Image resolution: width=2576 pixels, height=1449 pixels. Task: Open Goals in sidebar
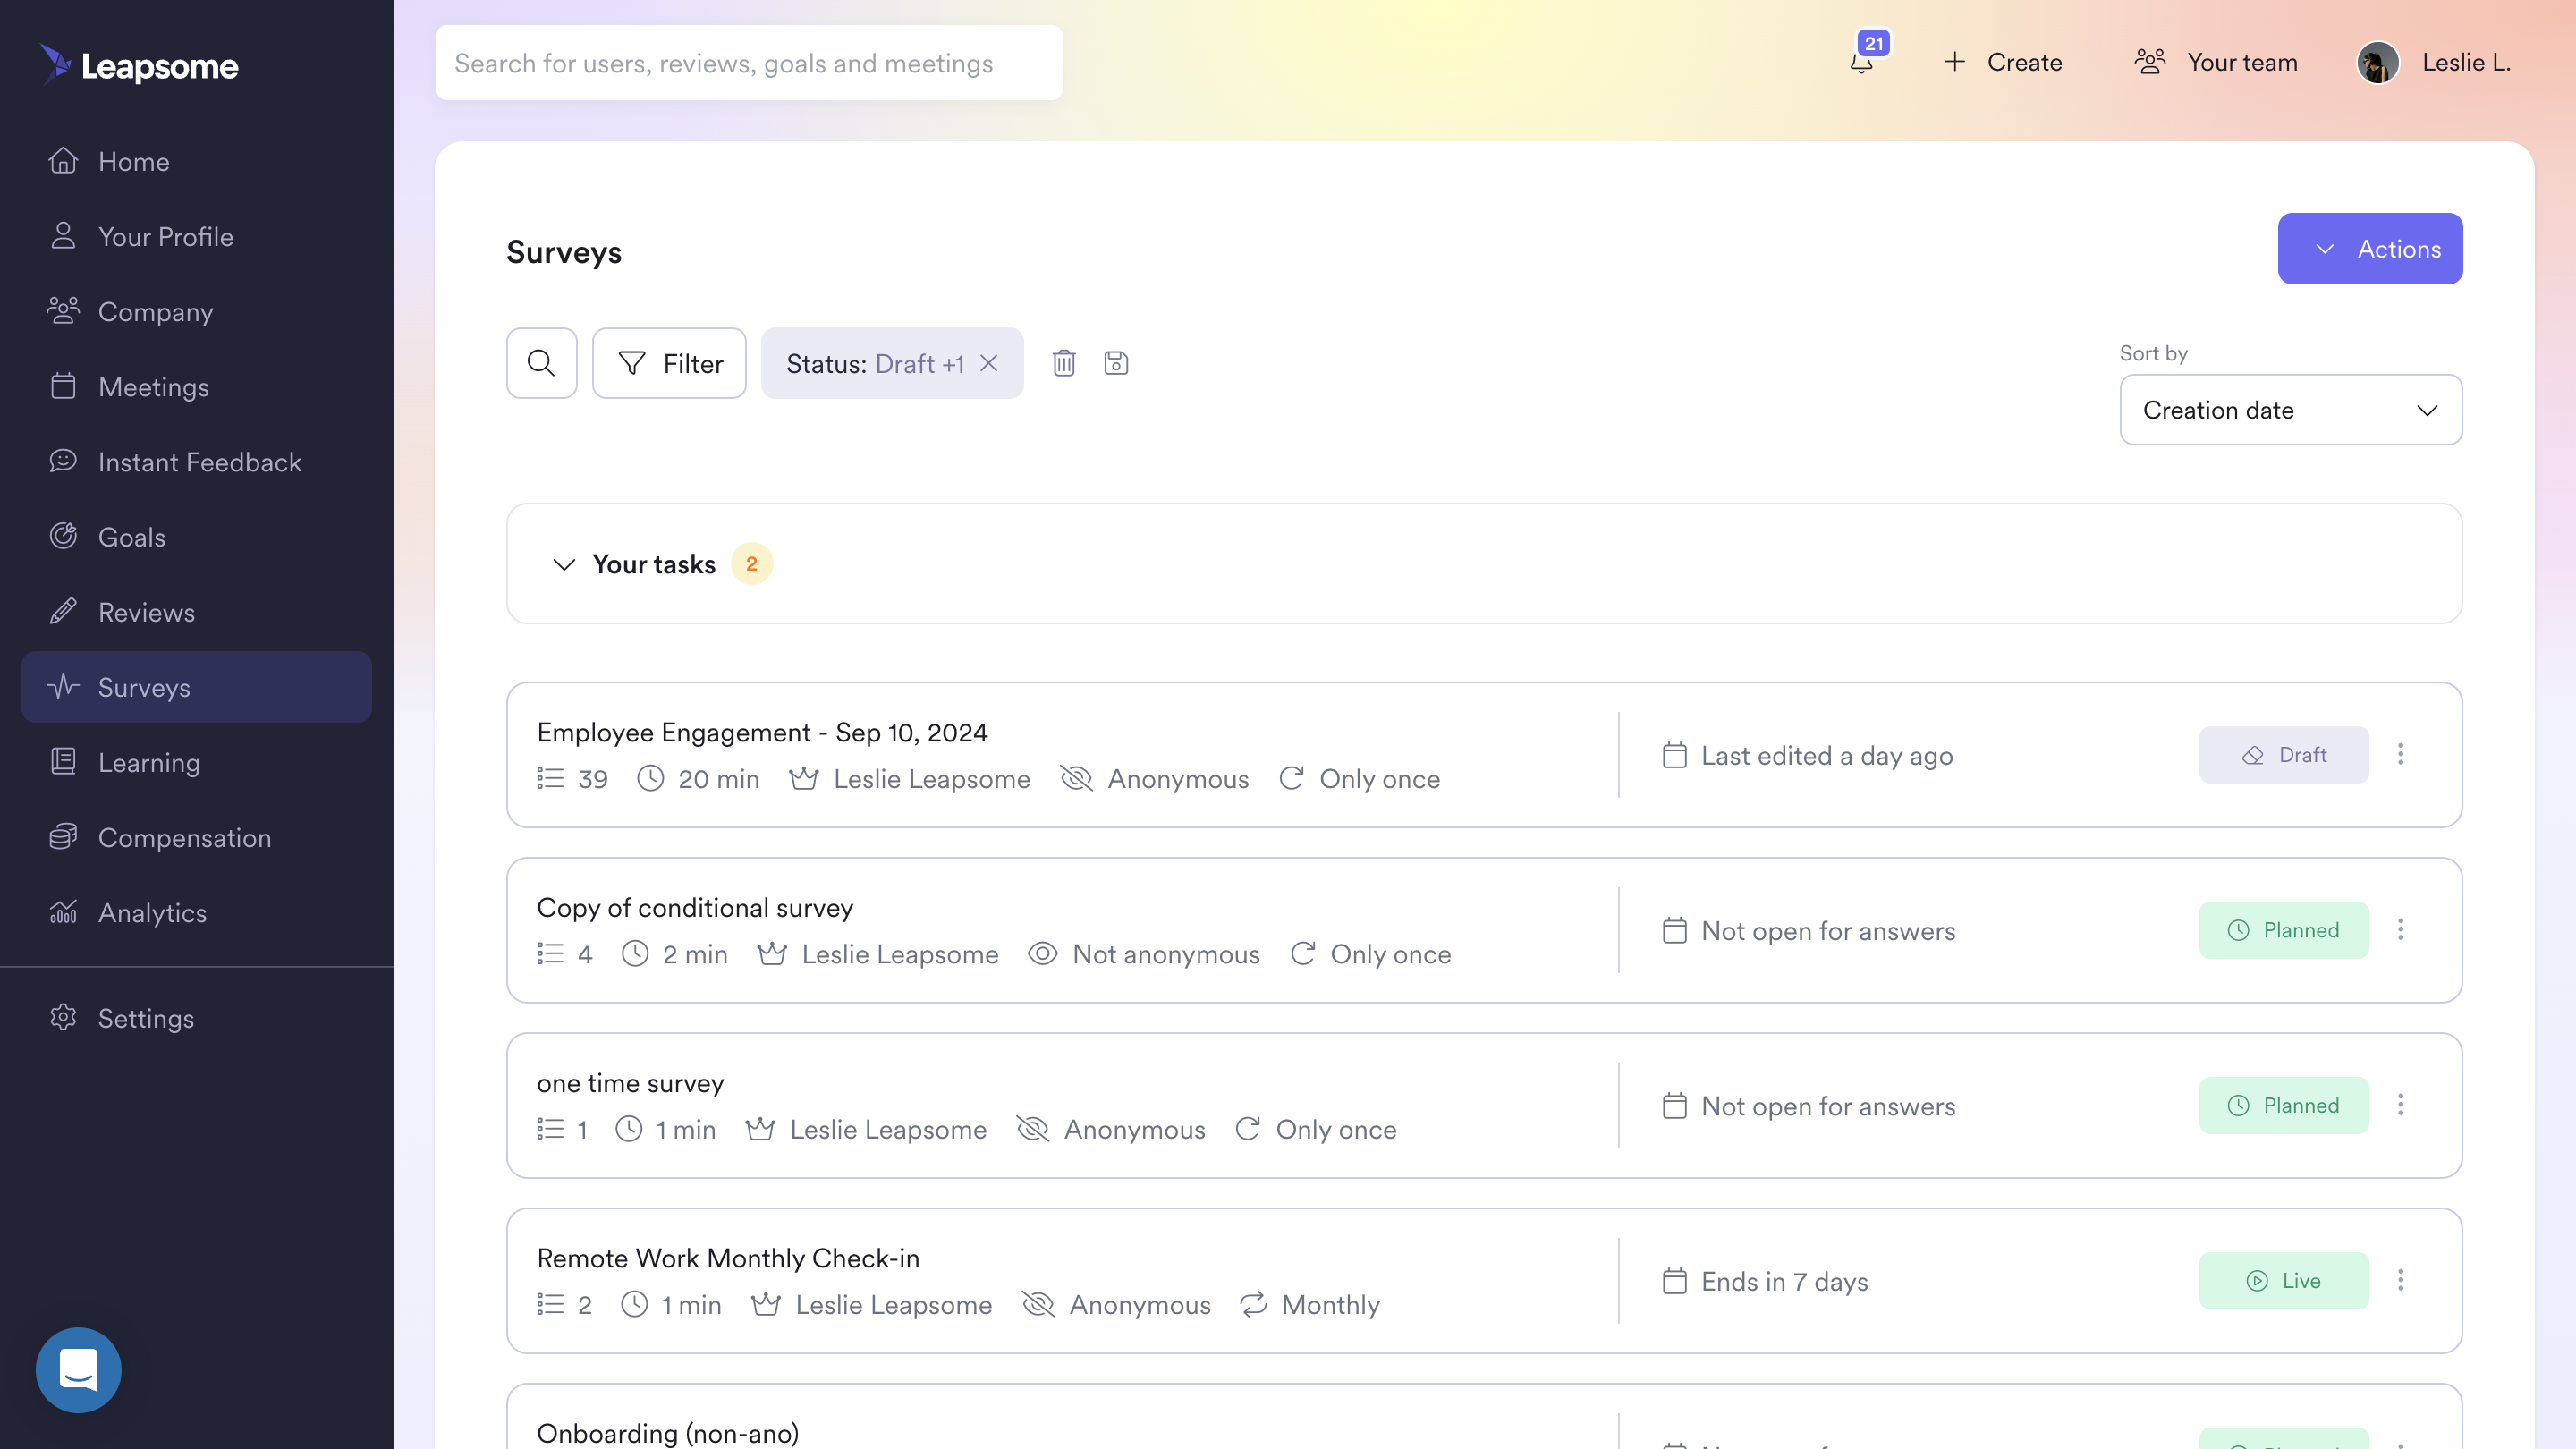pyautogui.click(x=197, y=537)
